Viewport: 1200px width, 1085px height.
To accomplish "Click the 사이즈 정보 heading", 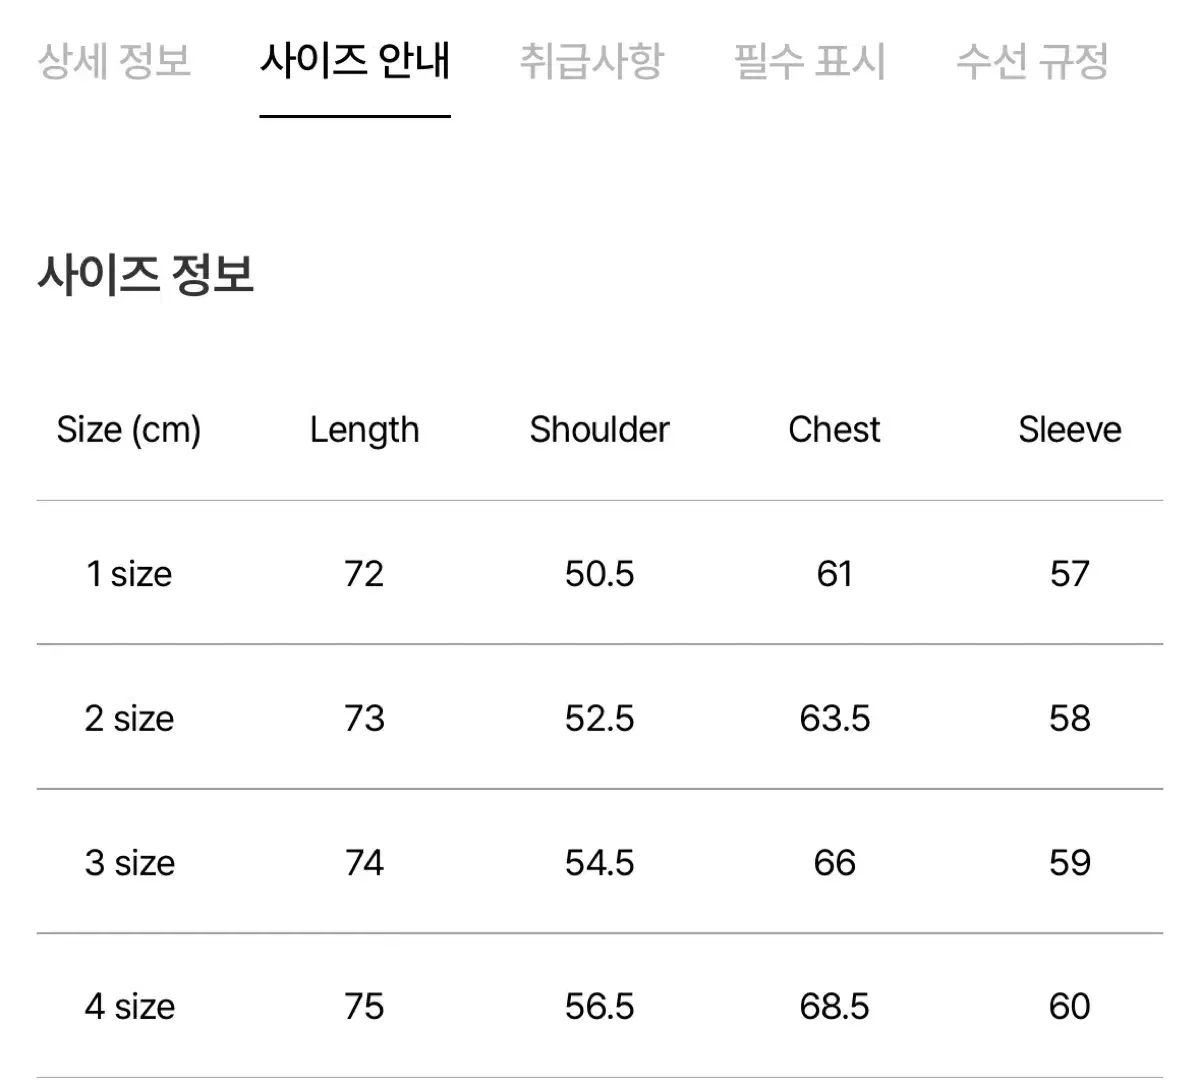I will pyautogui.click(x=146, y=273).
